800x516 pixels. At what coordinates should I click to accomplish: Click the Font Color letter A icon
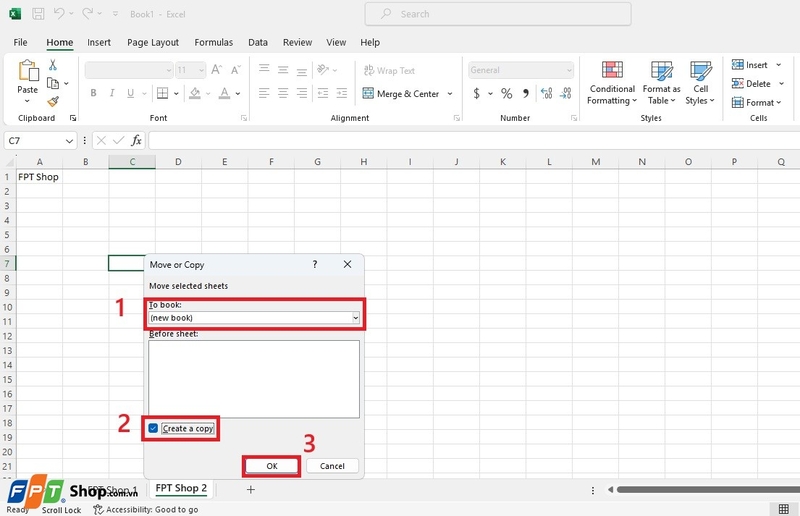click(x=224, y=93)
